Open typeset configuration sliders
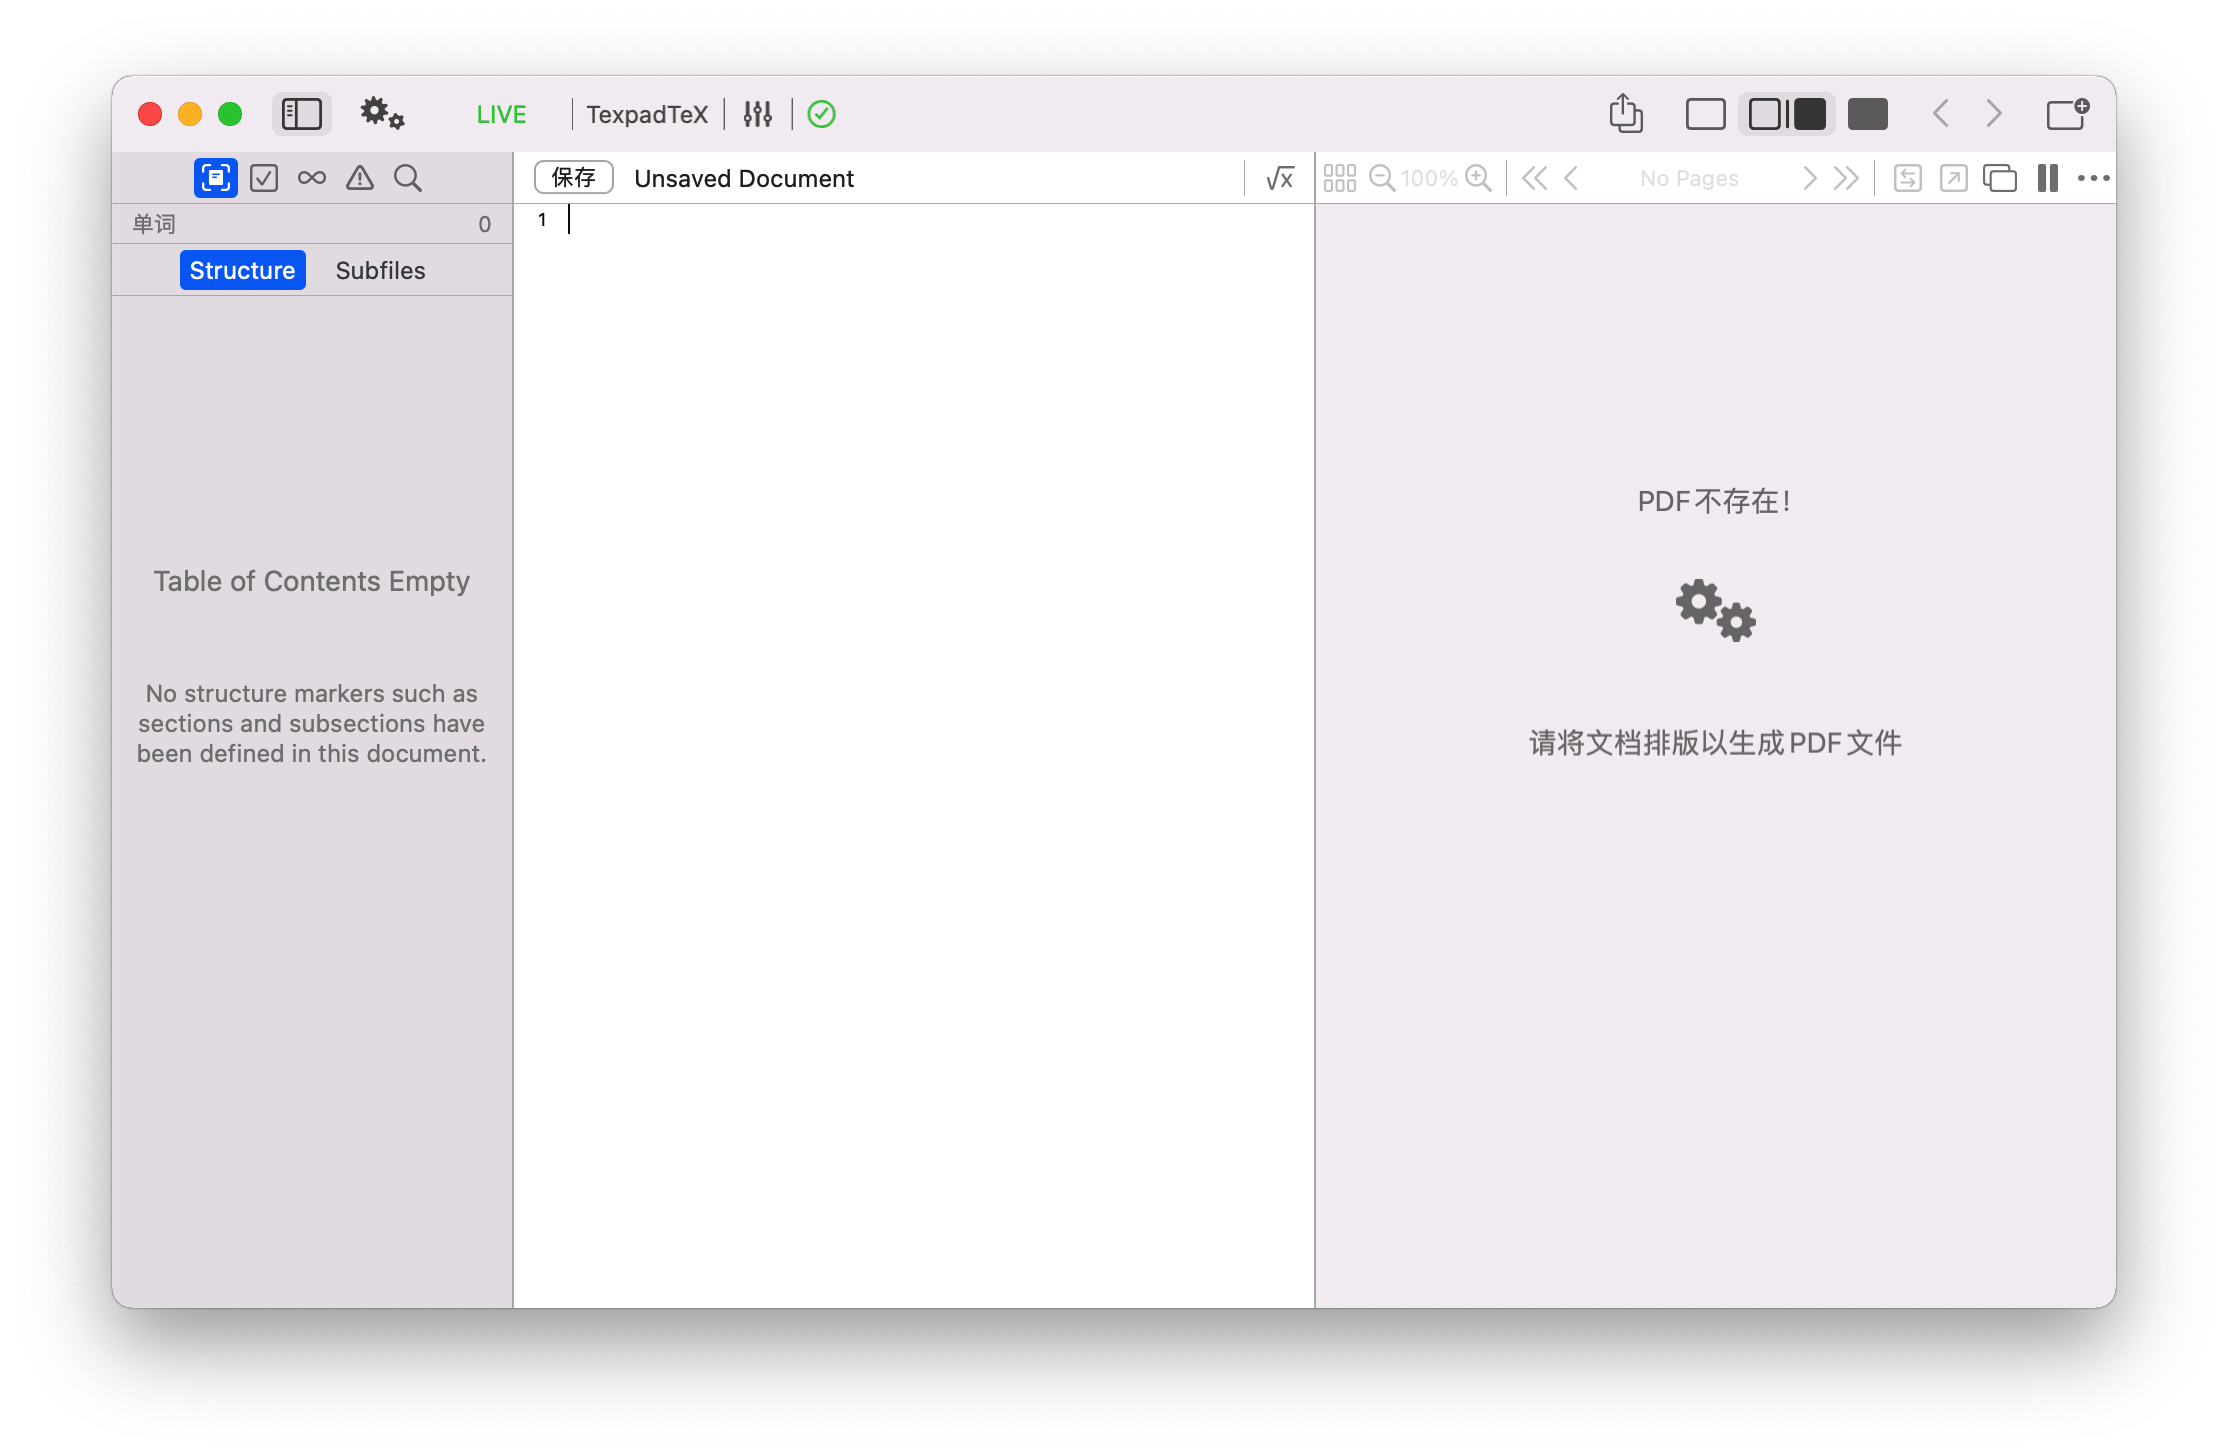The height and width of the screenshot is (1456, 2228). 757,114
